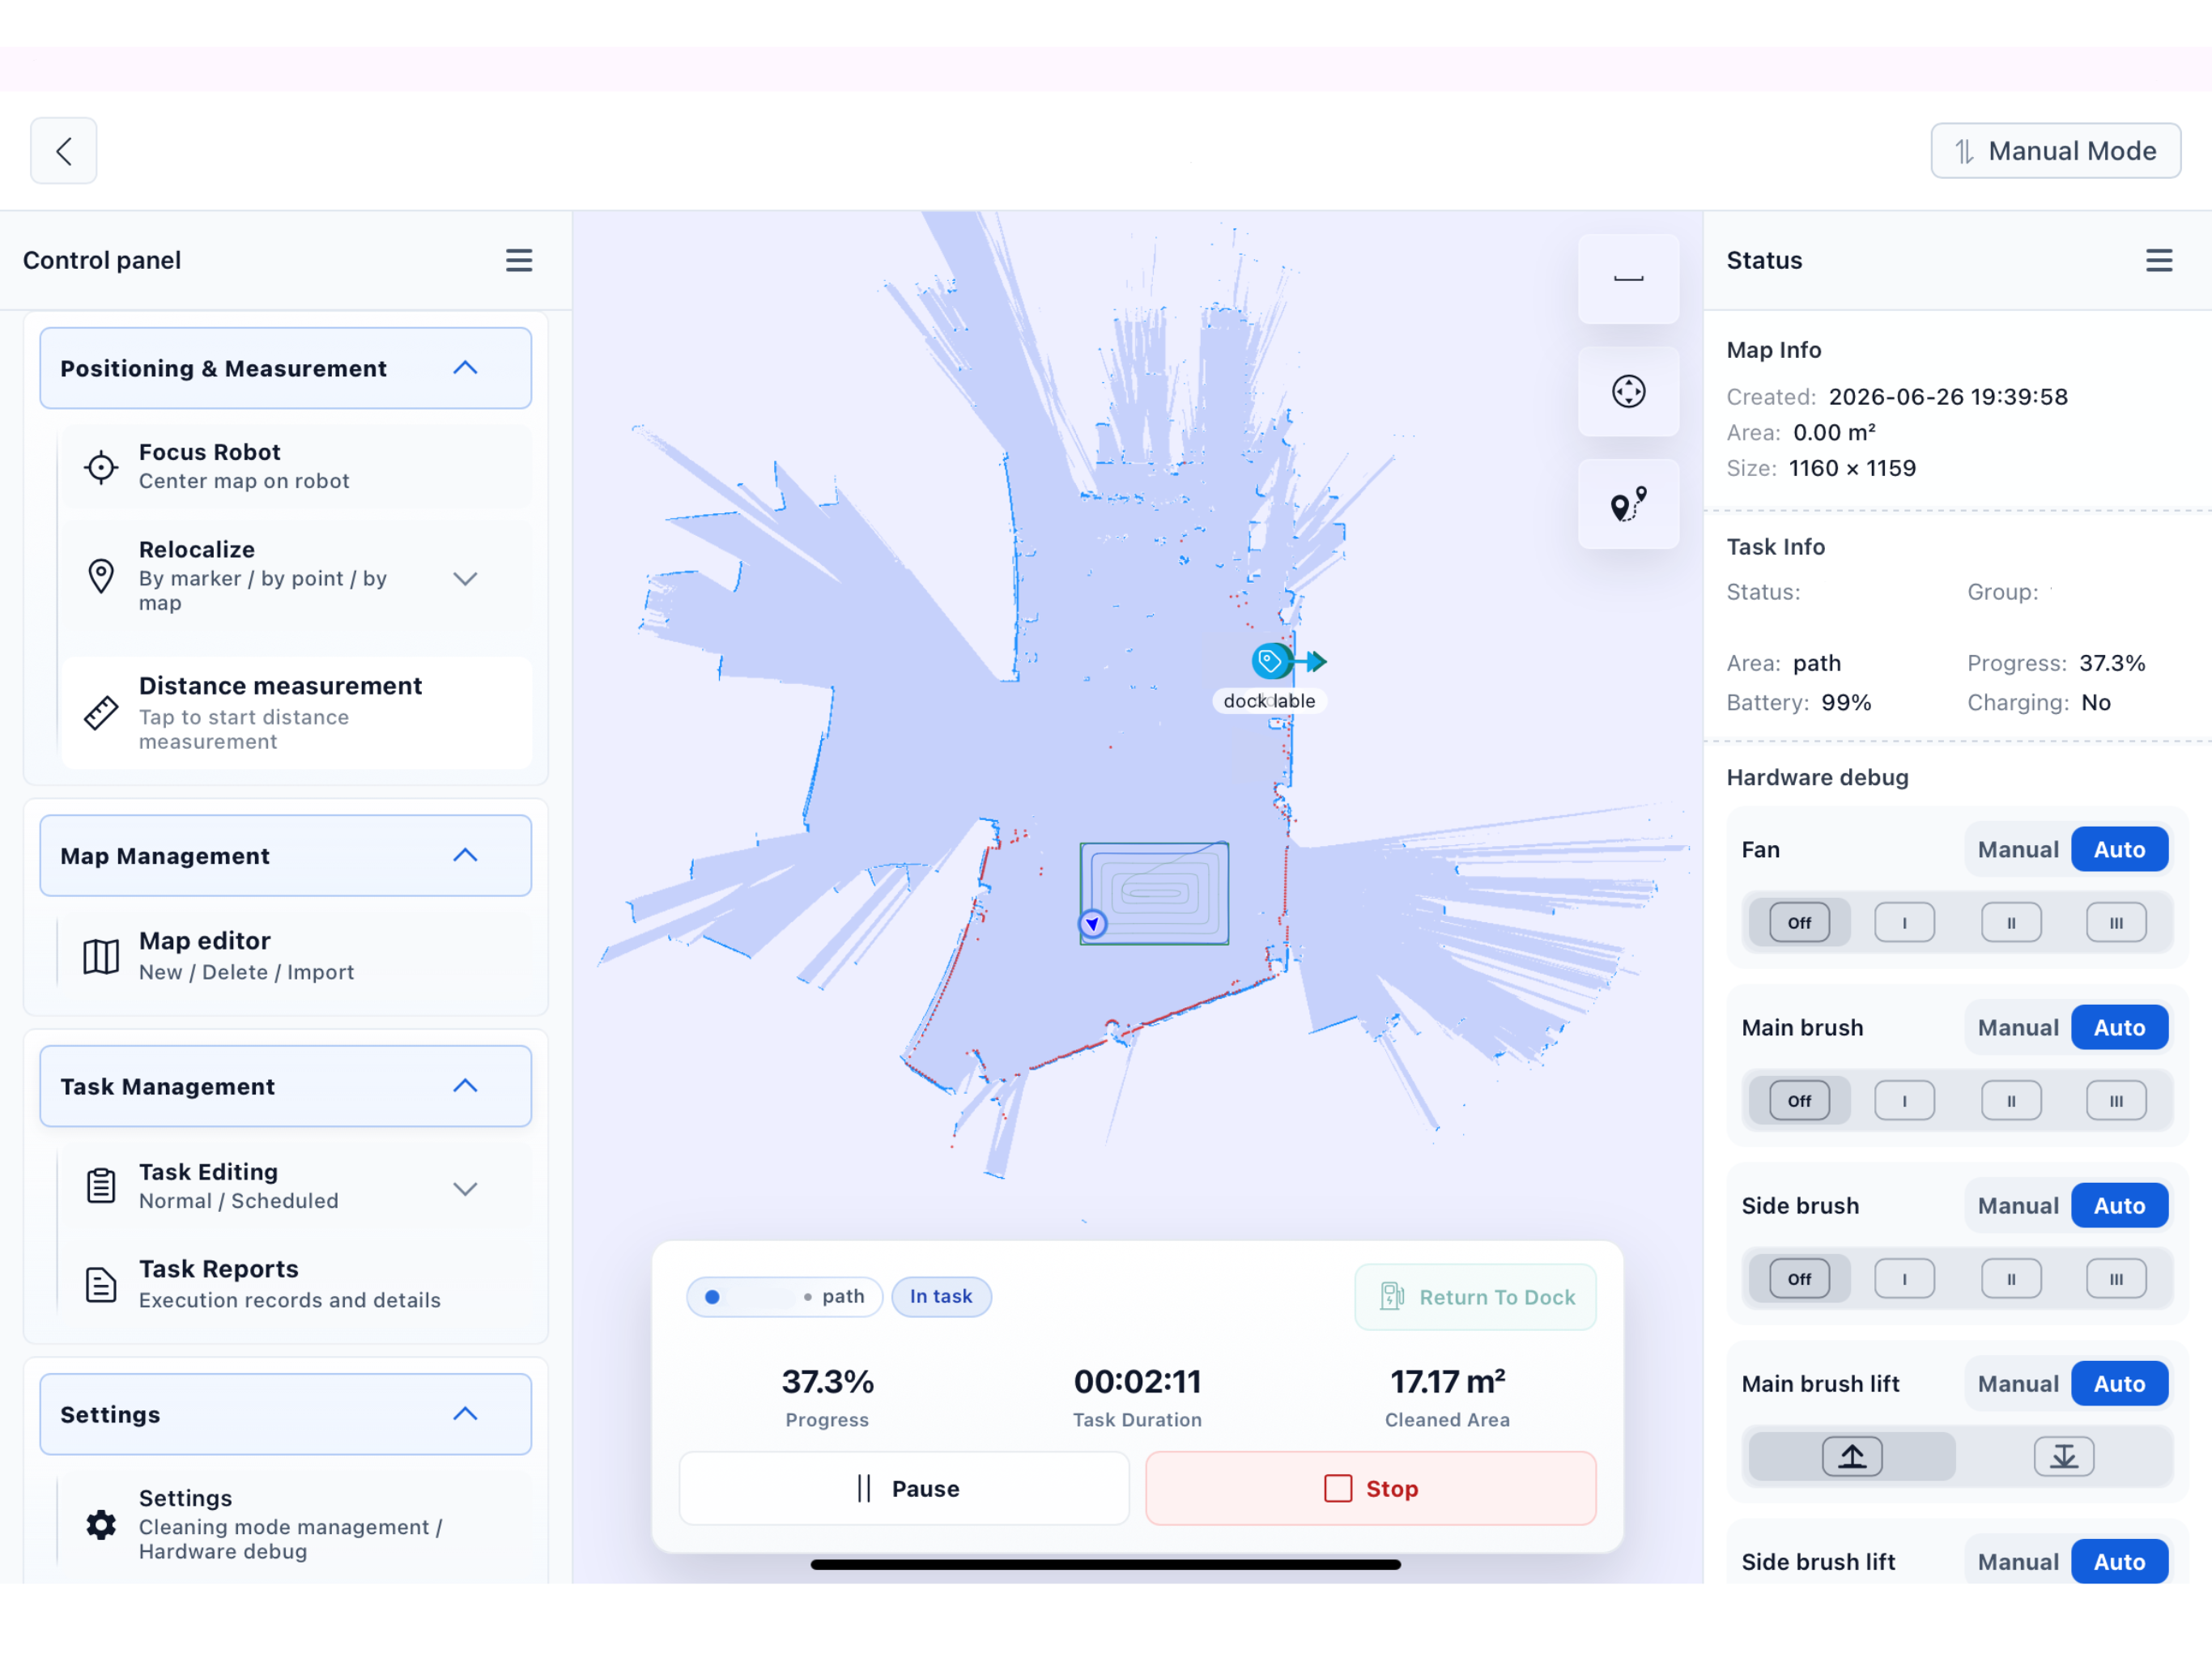Raise the main brush with the up-arrow button
The width and height of the screenshot is (2212, 1658).
pyautogui.click(x=1852, y=1456)
